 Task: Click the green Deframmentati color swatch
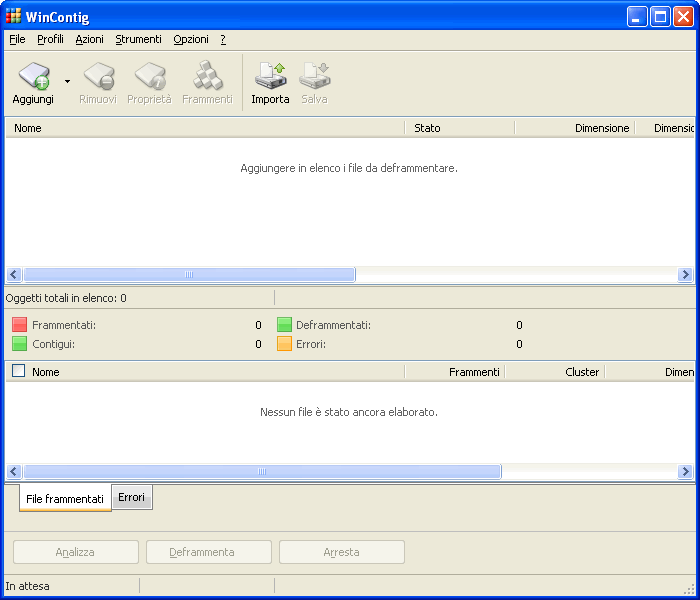point(284,325)
